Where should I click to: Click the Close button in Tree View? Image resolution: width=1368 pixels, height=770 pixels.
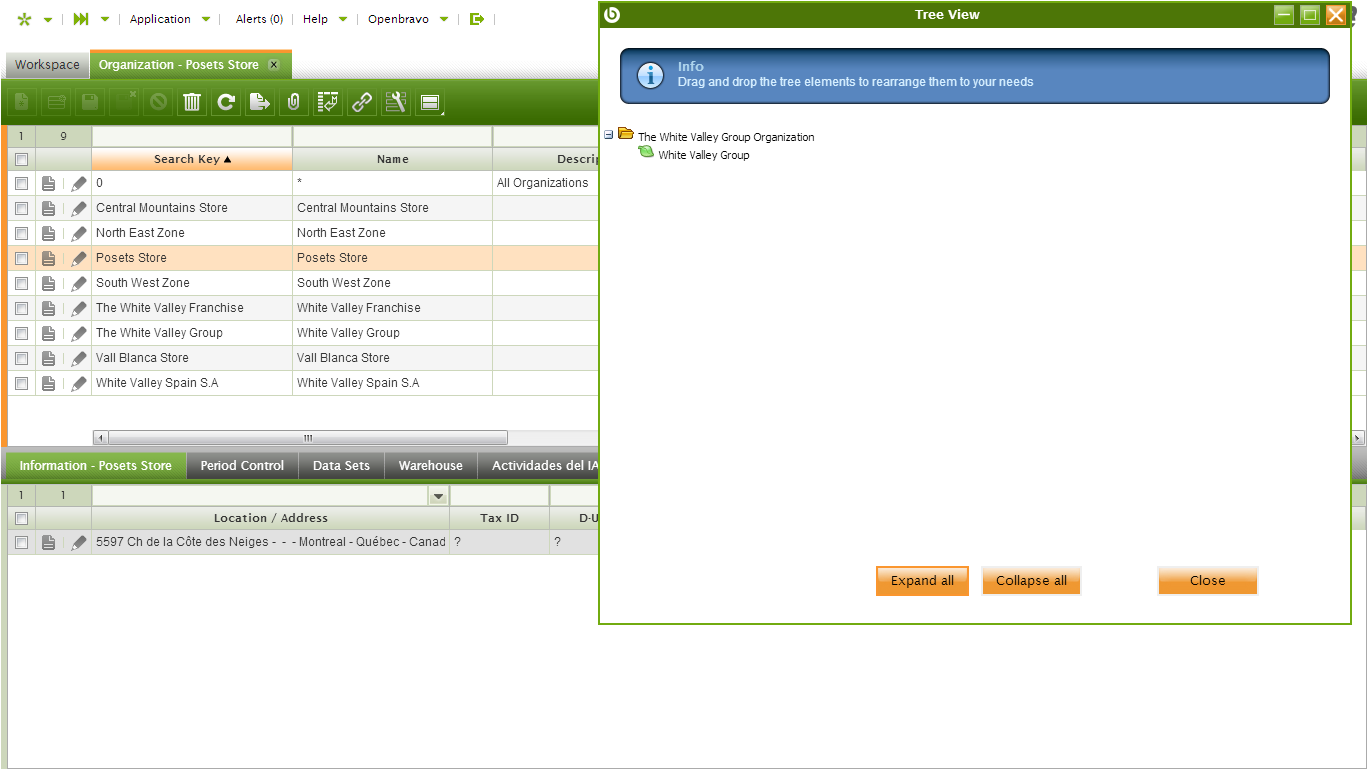1207,581
